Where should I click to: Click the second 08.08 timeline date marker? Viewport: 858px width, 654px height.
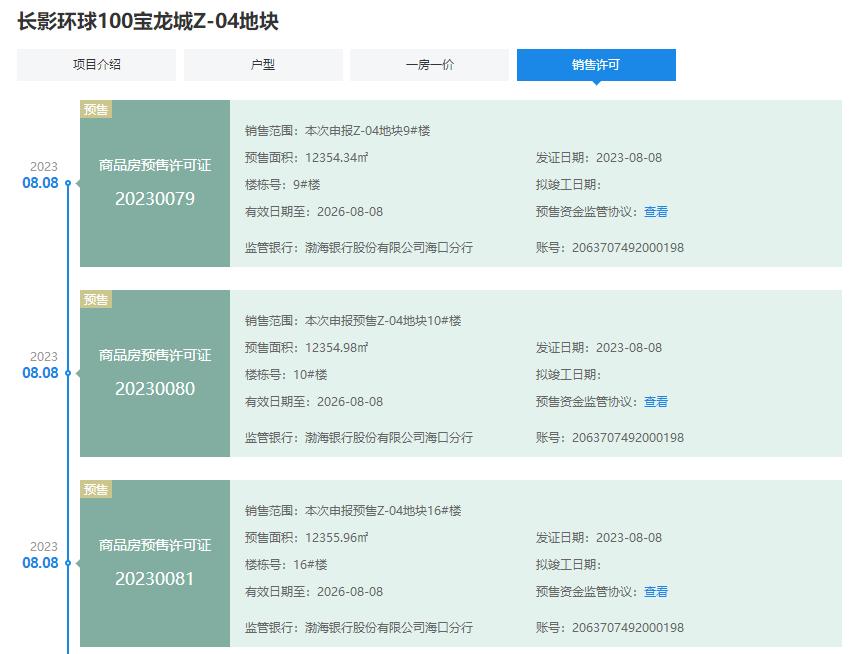coord(40,374)
